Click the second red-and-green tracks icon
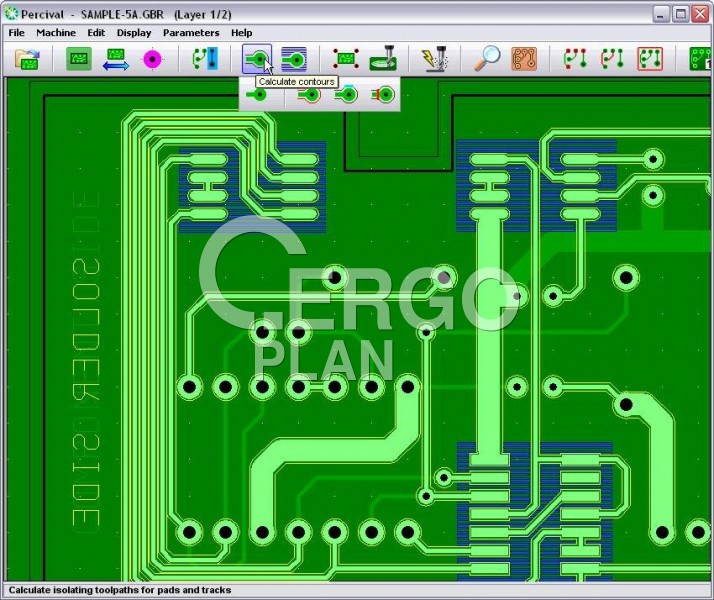 tap(612, 59)
